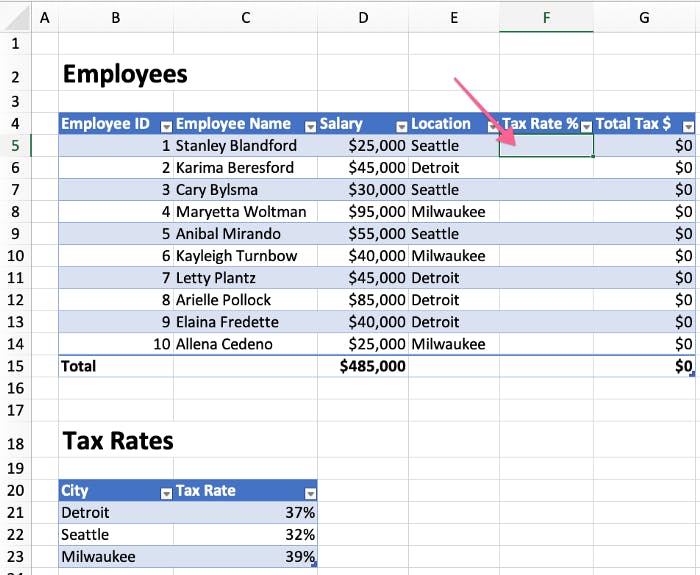Open the Salary column filter dropdown
The width and height of the screenshot is (700, 575).
(402, 127)
